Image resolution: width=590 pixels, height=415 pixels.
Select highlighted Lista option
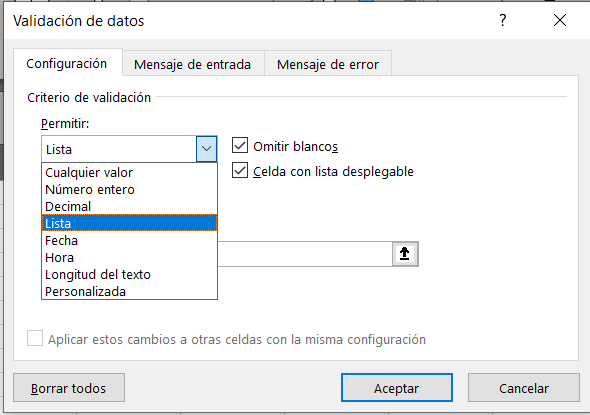click(129, 223)
